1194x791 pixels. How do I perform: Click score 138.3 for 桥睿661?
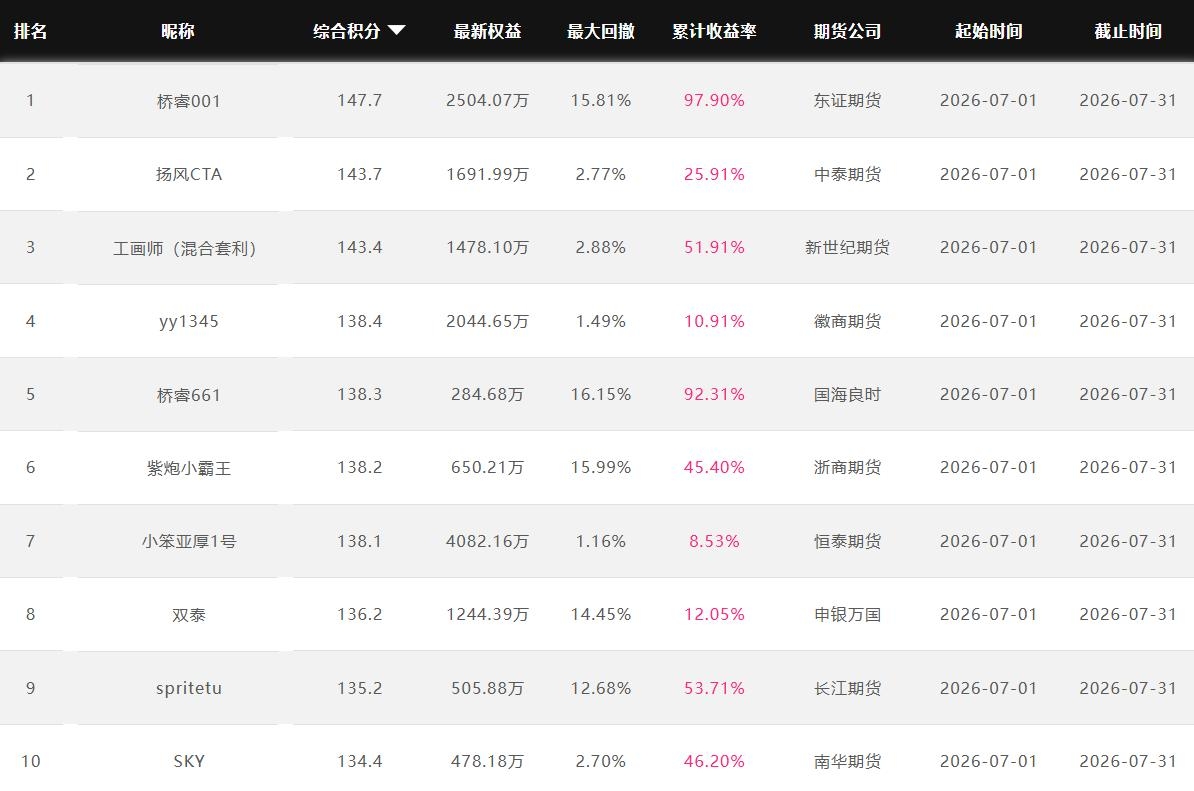(359, 394)
